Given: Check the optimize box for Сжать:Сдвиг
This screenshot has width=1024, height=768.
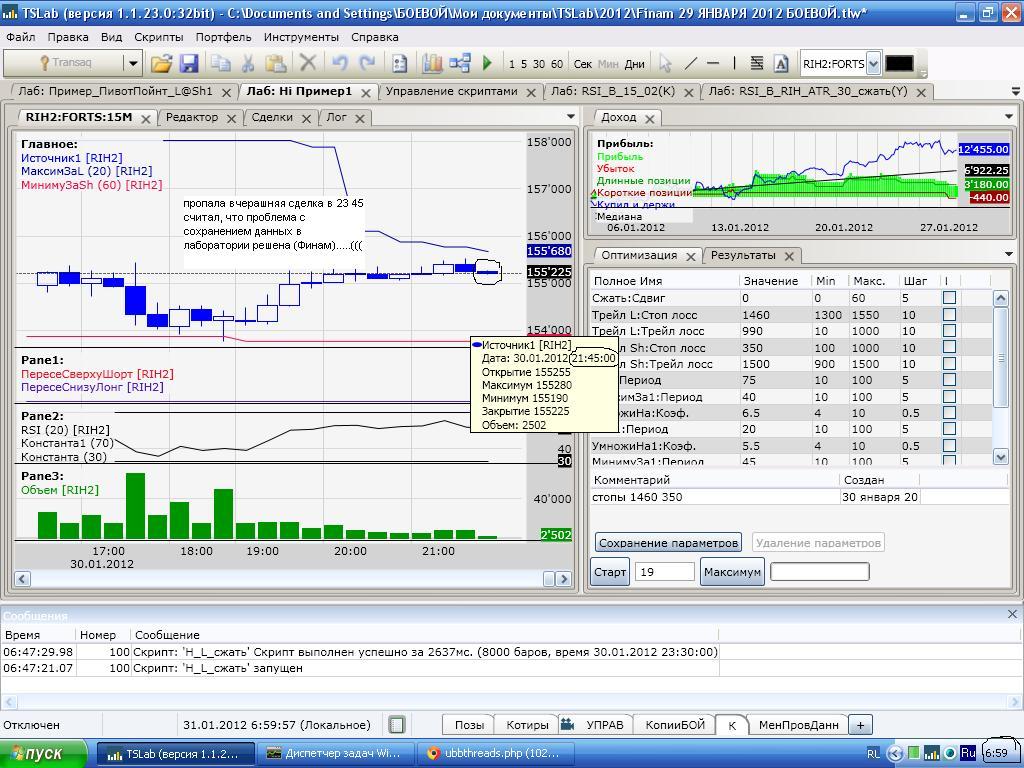Looking at the screenshot, I should click(x=949, y=298).
